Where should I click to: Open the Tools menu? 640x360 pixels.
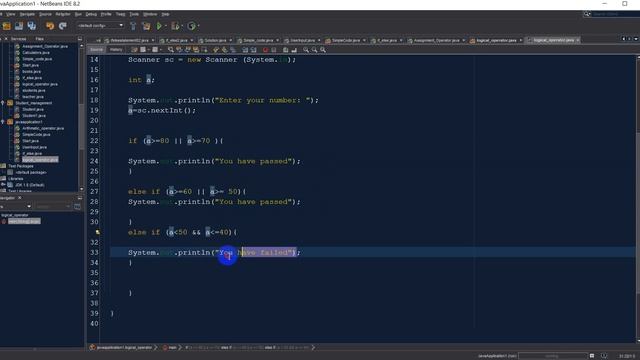click(x=134, y=14)
